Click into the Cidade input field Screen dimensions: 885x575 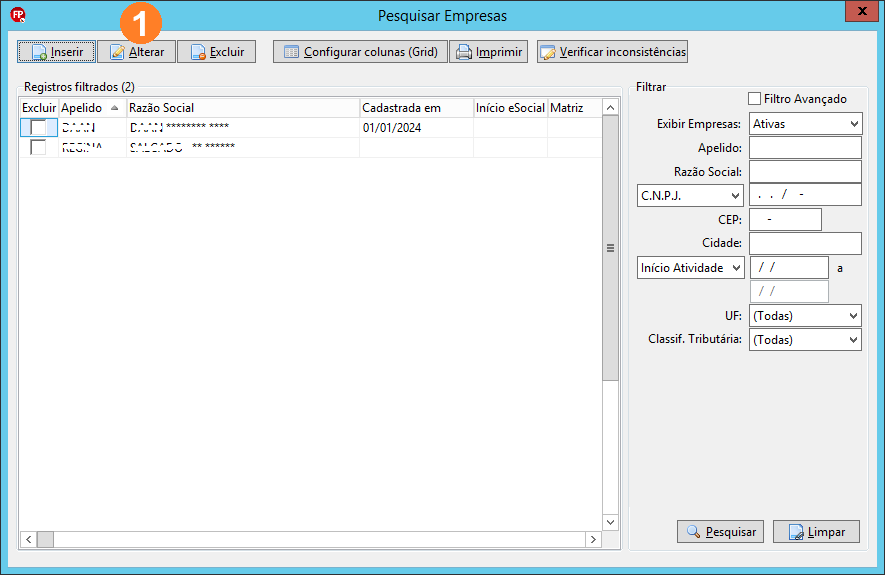(805, 243)
